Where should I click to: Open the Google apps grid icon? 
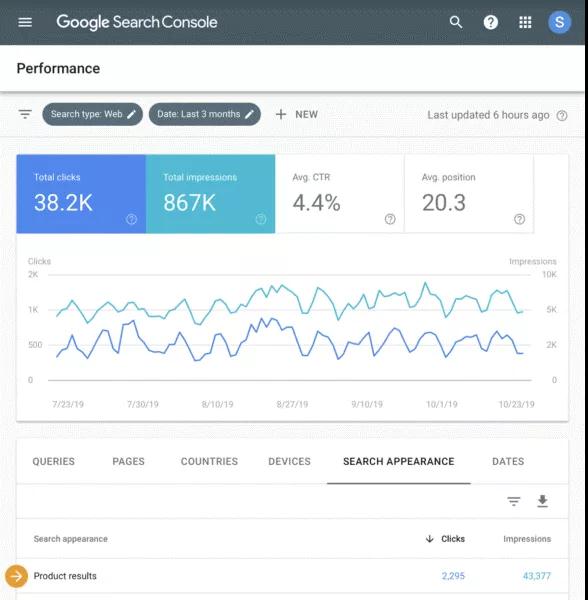coord(525,22)
